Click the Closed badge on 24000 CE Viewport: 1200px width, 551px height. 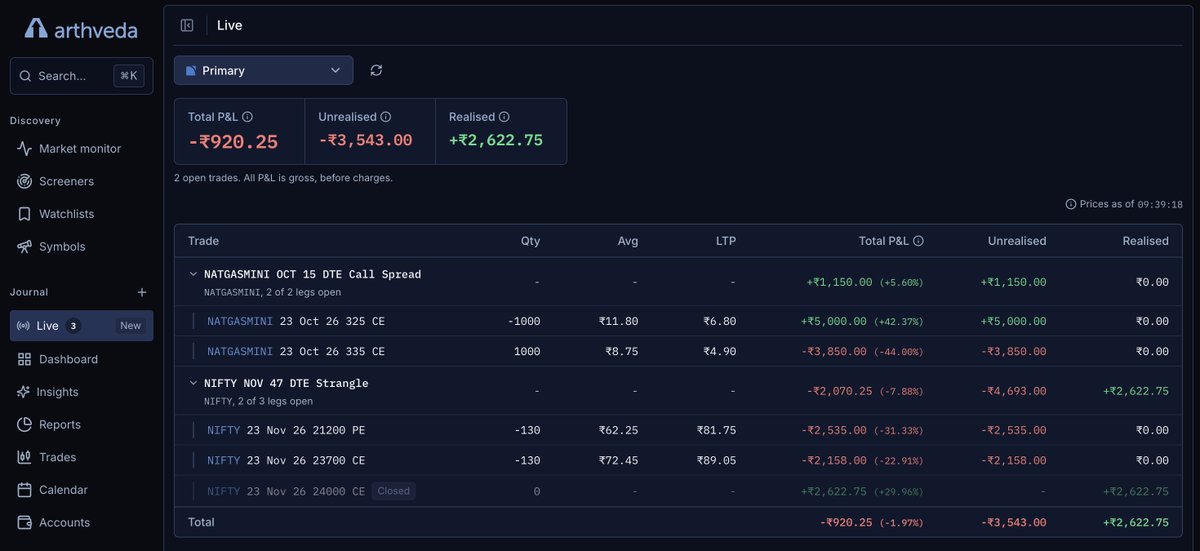coord(393,491)
